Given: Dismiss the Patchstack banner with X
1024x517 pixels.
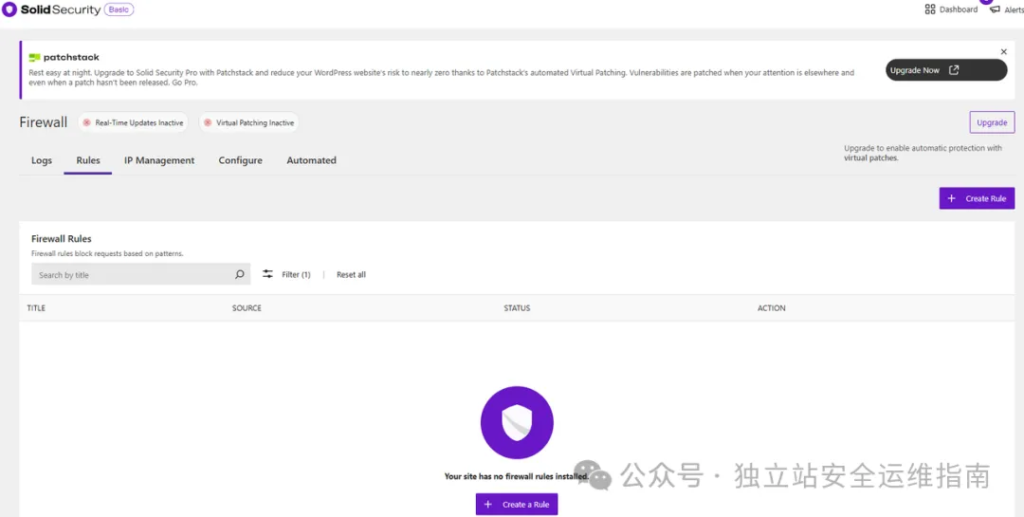Looking at the screenshot, I should pos(1004,52).
